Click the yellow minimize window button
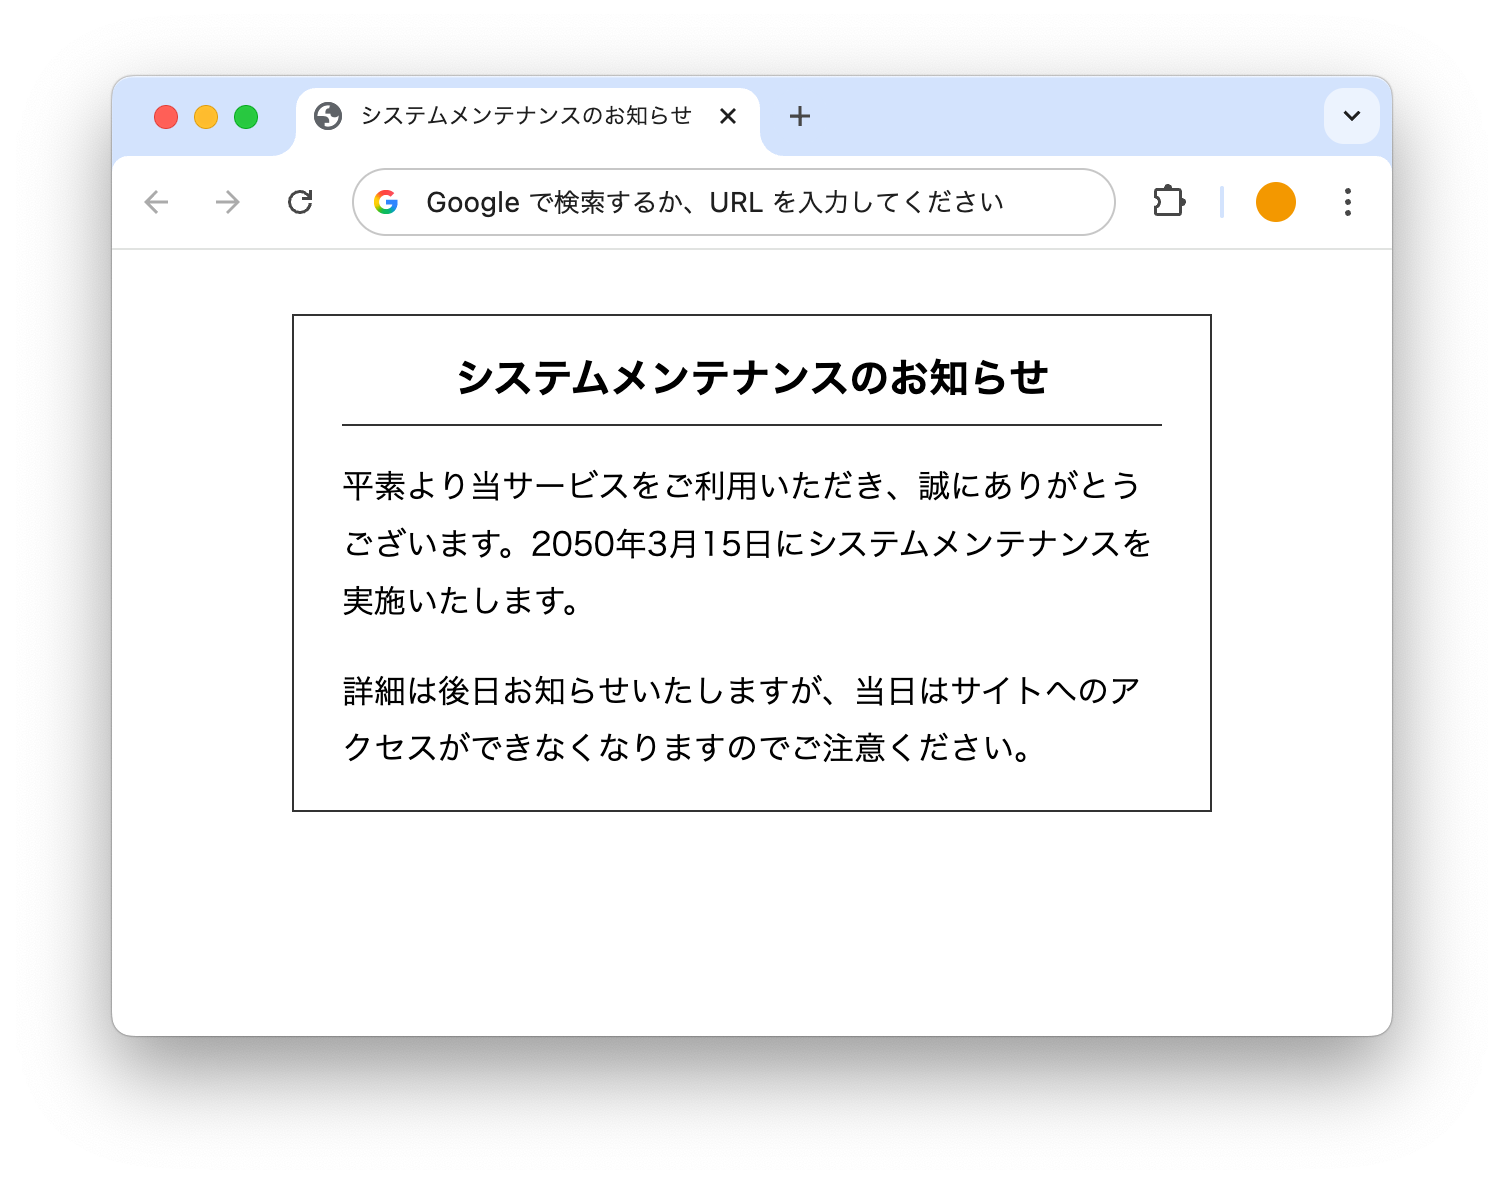The width and height of the screenshot is (1504, 1184). 206,117
